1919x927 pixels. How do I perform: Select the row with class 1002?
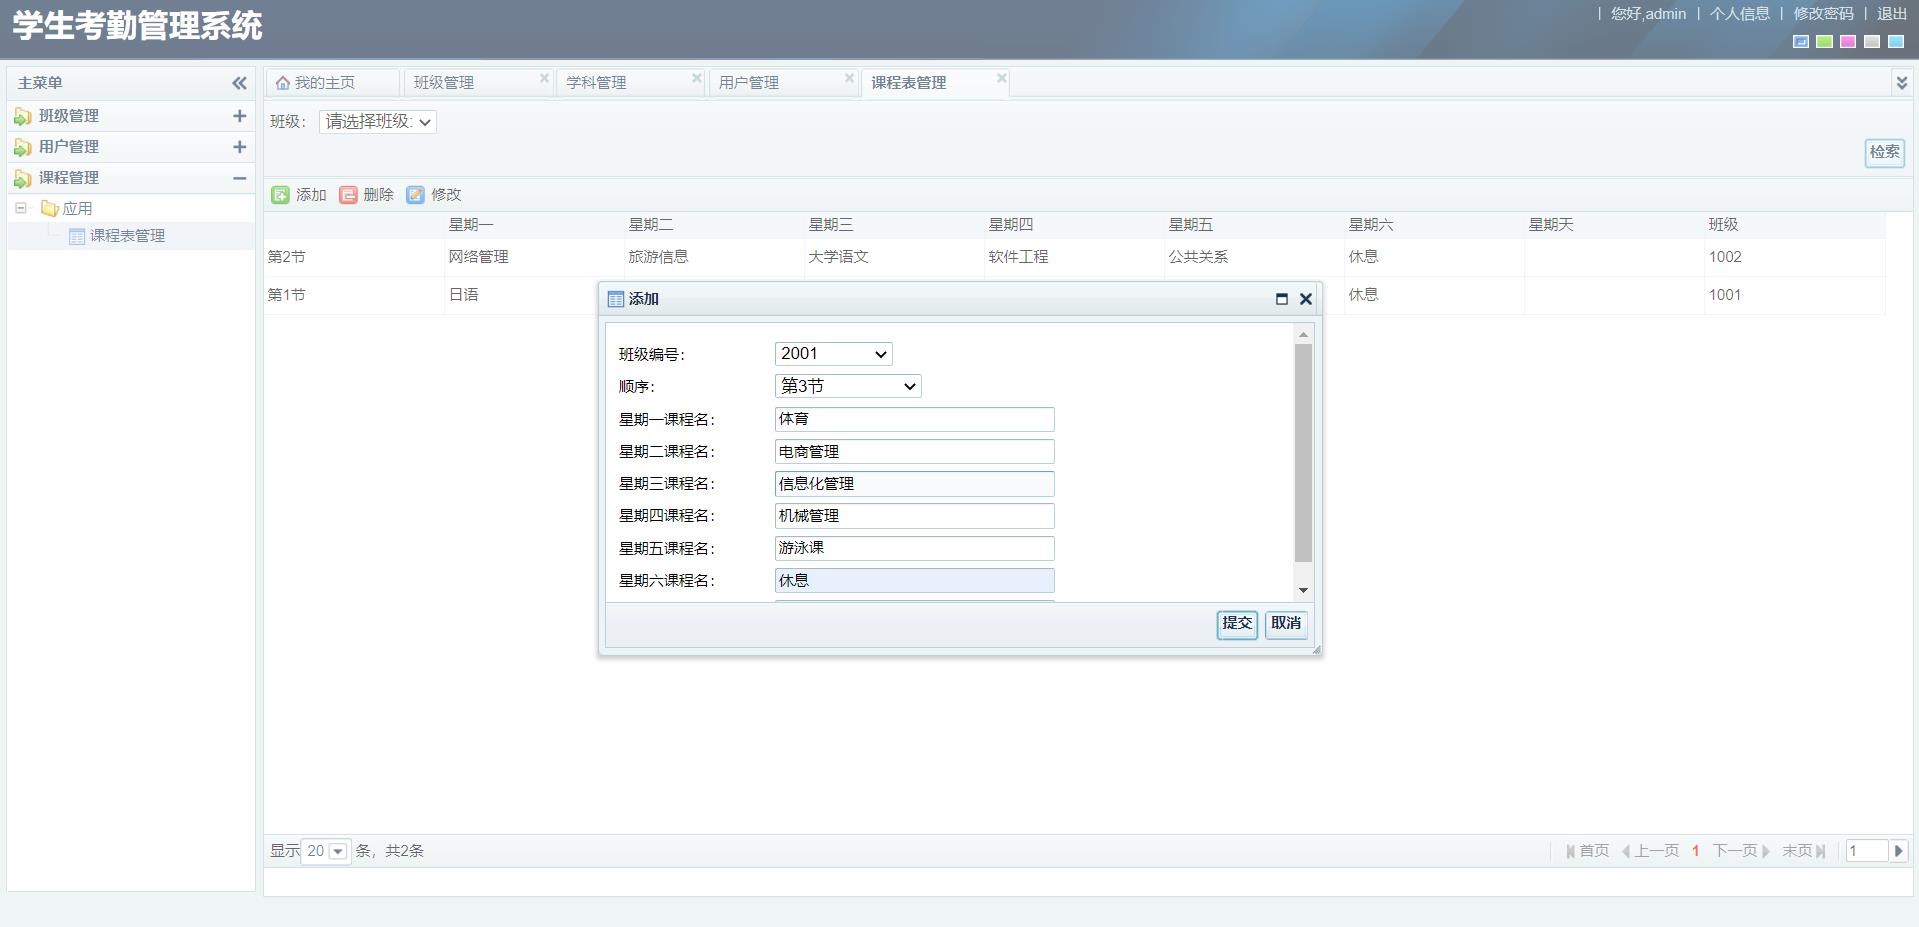pos(1075,257)
